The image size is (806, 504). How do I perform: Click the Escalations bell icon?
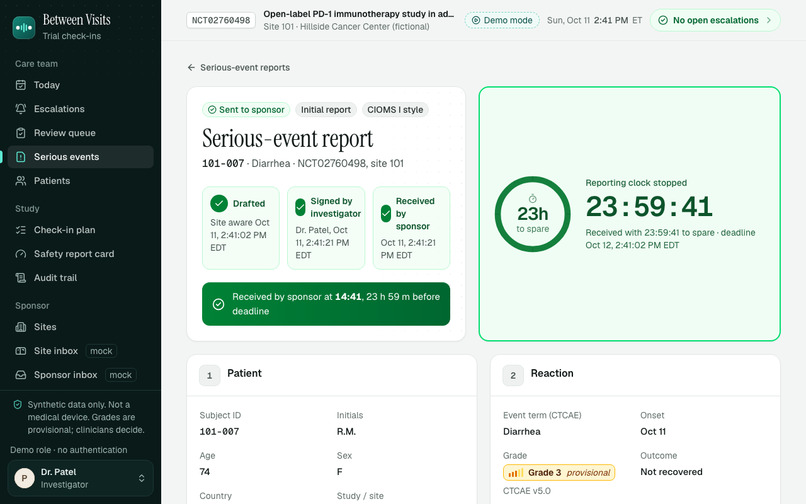(x=21, y=109)
